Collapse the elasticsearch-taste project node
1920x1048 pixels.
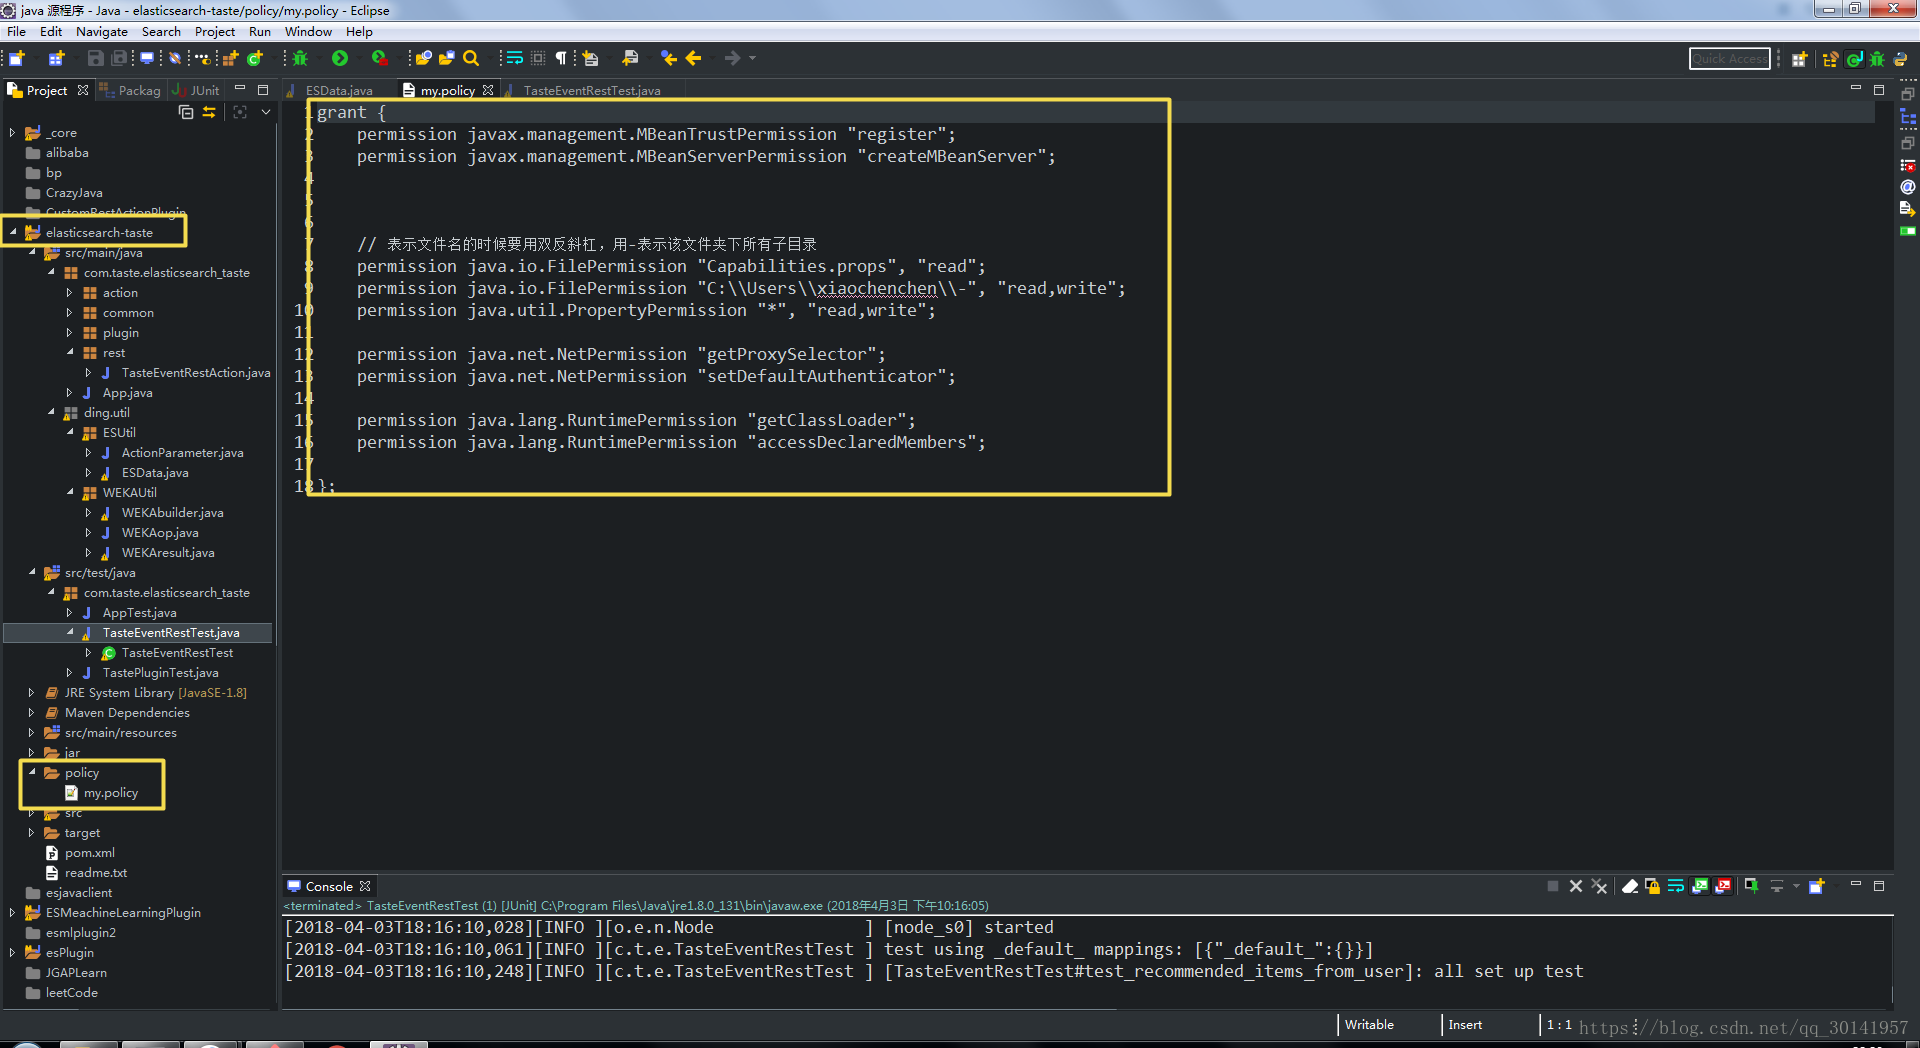pyautogui.click(x=13, y=232)
